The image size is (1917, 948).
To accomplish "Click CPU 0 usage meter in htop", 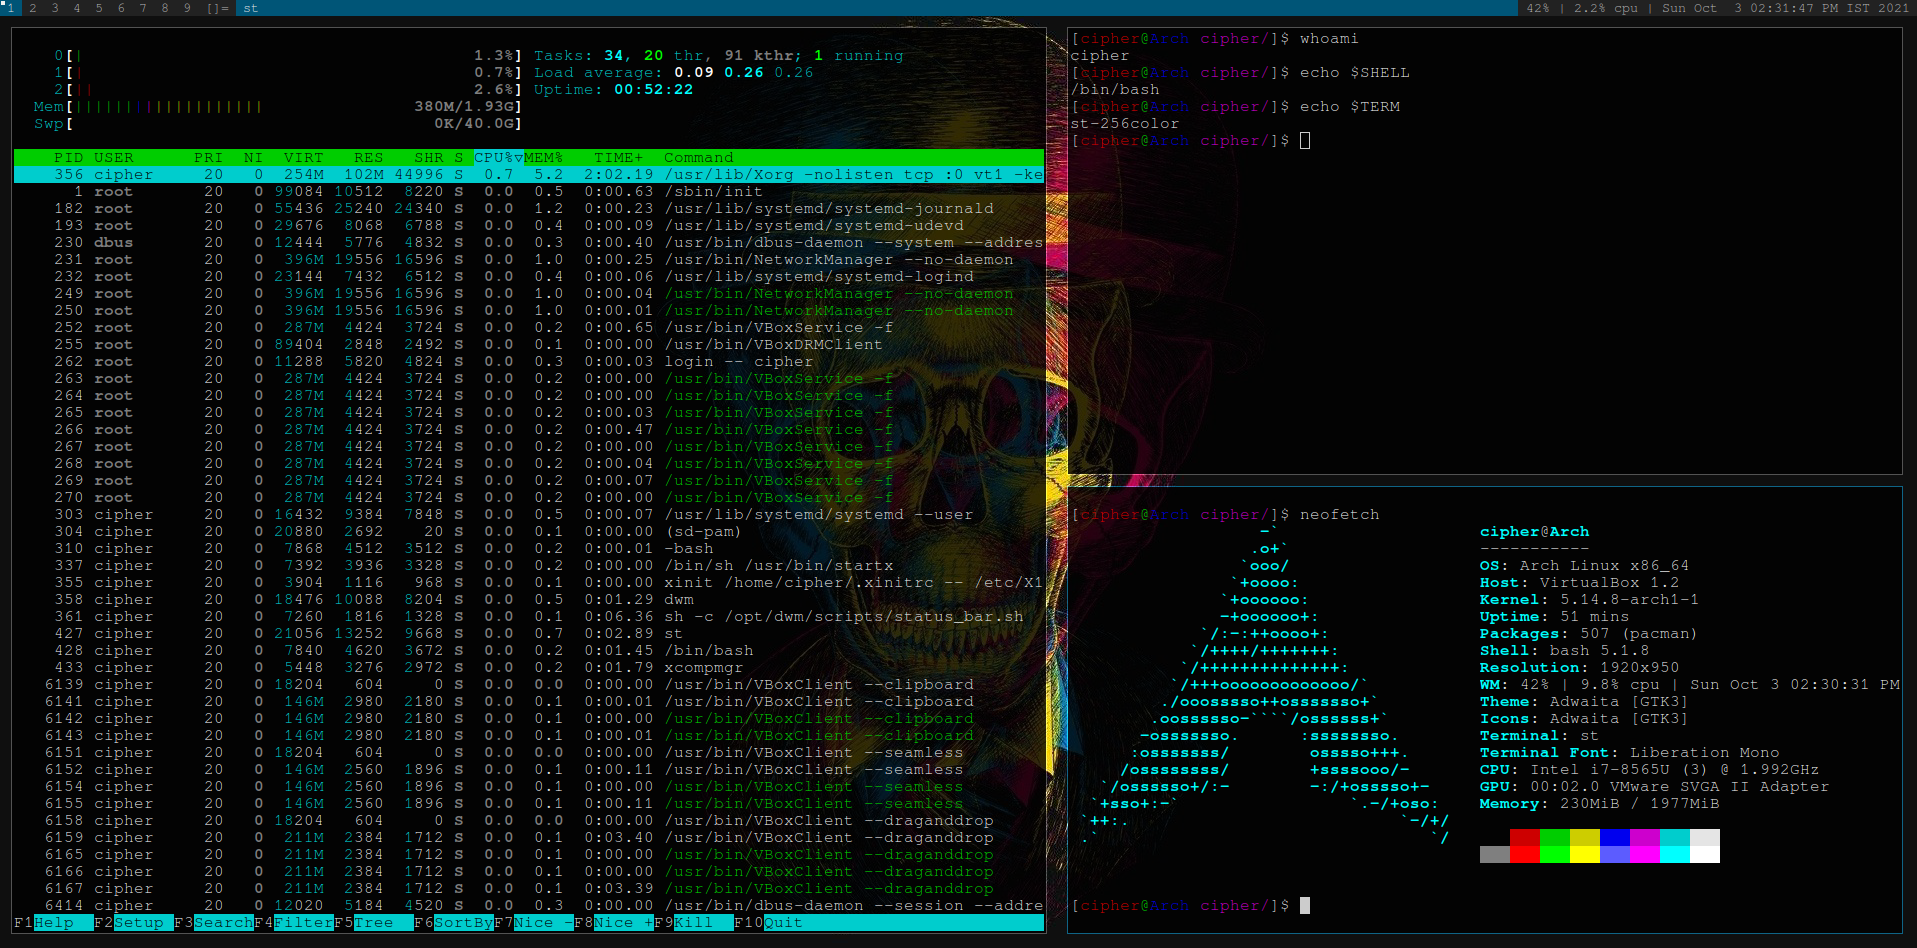I will pyautogui.click(x=289, y=56).
